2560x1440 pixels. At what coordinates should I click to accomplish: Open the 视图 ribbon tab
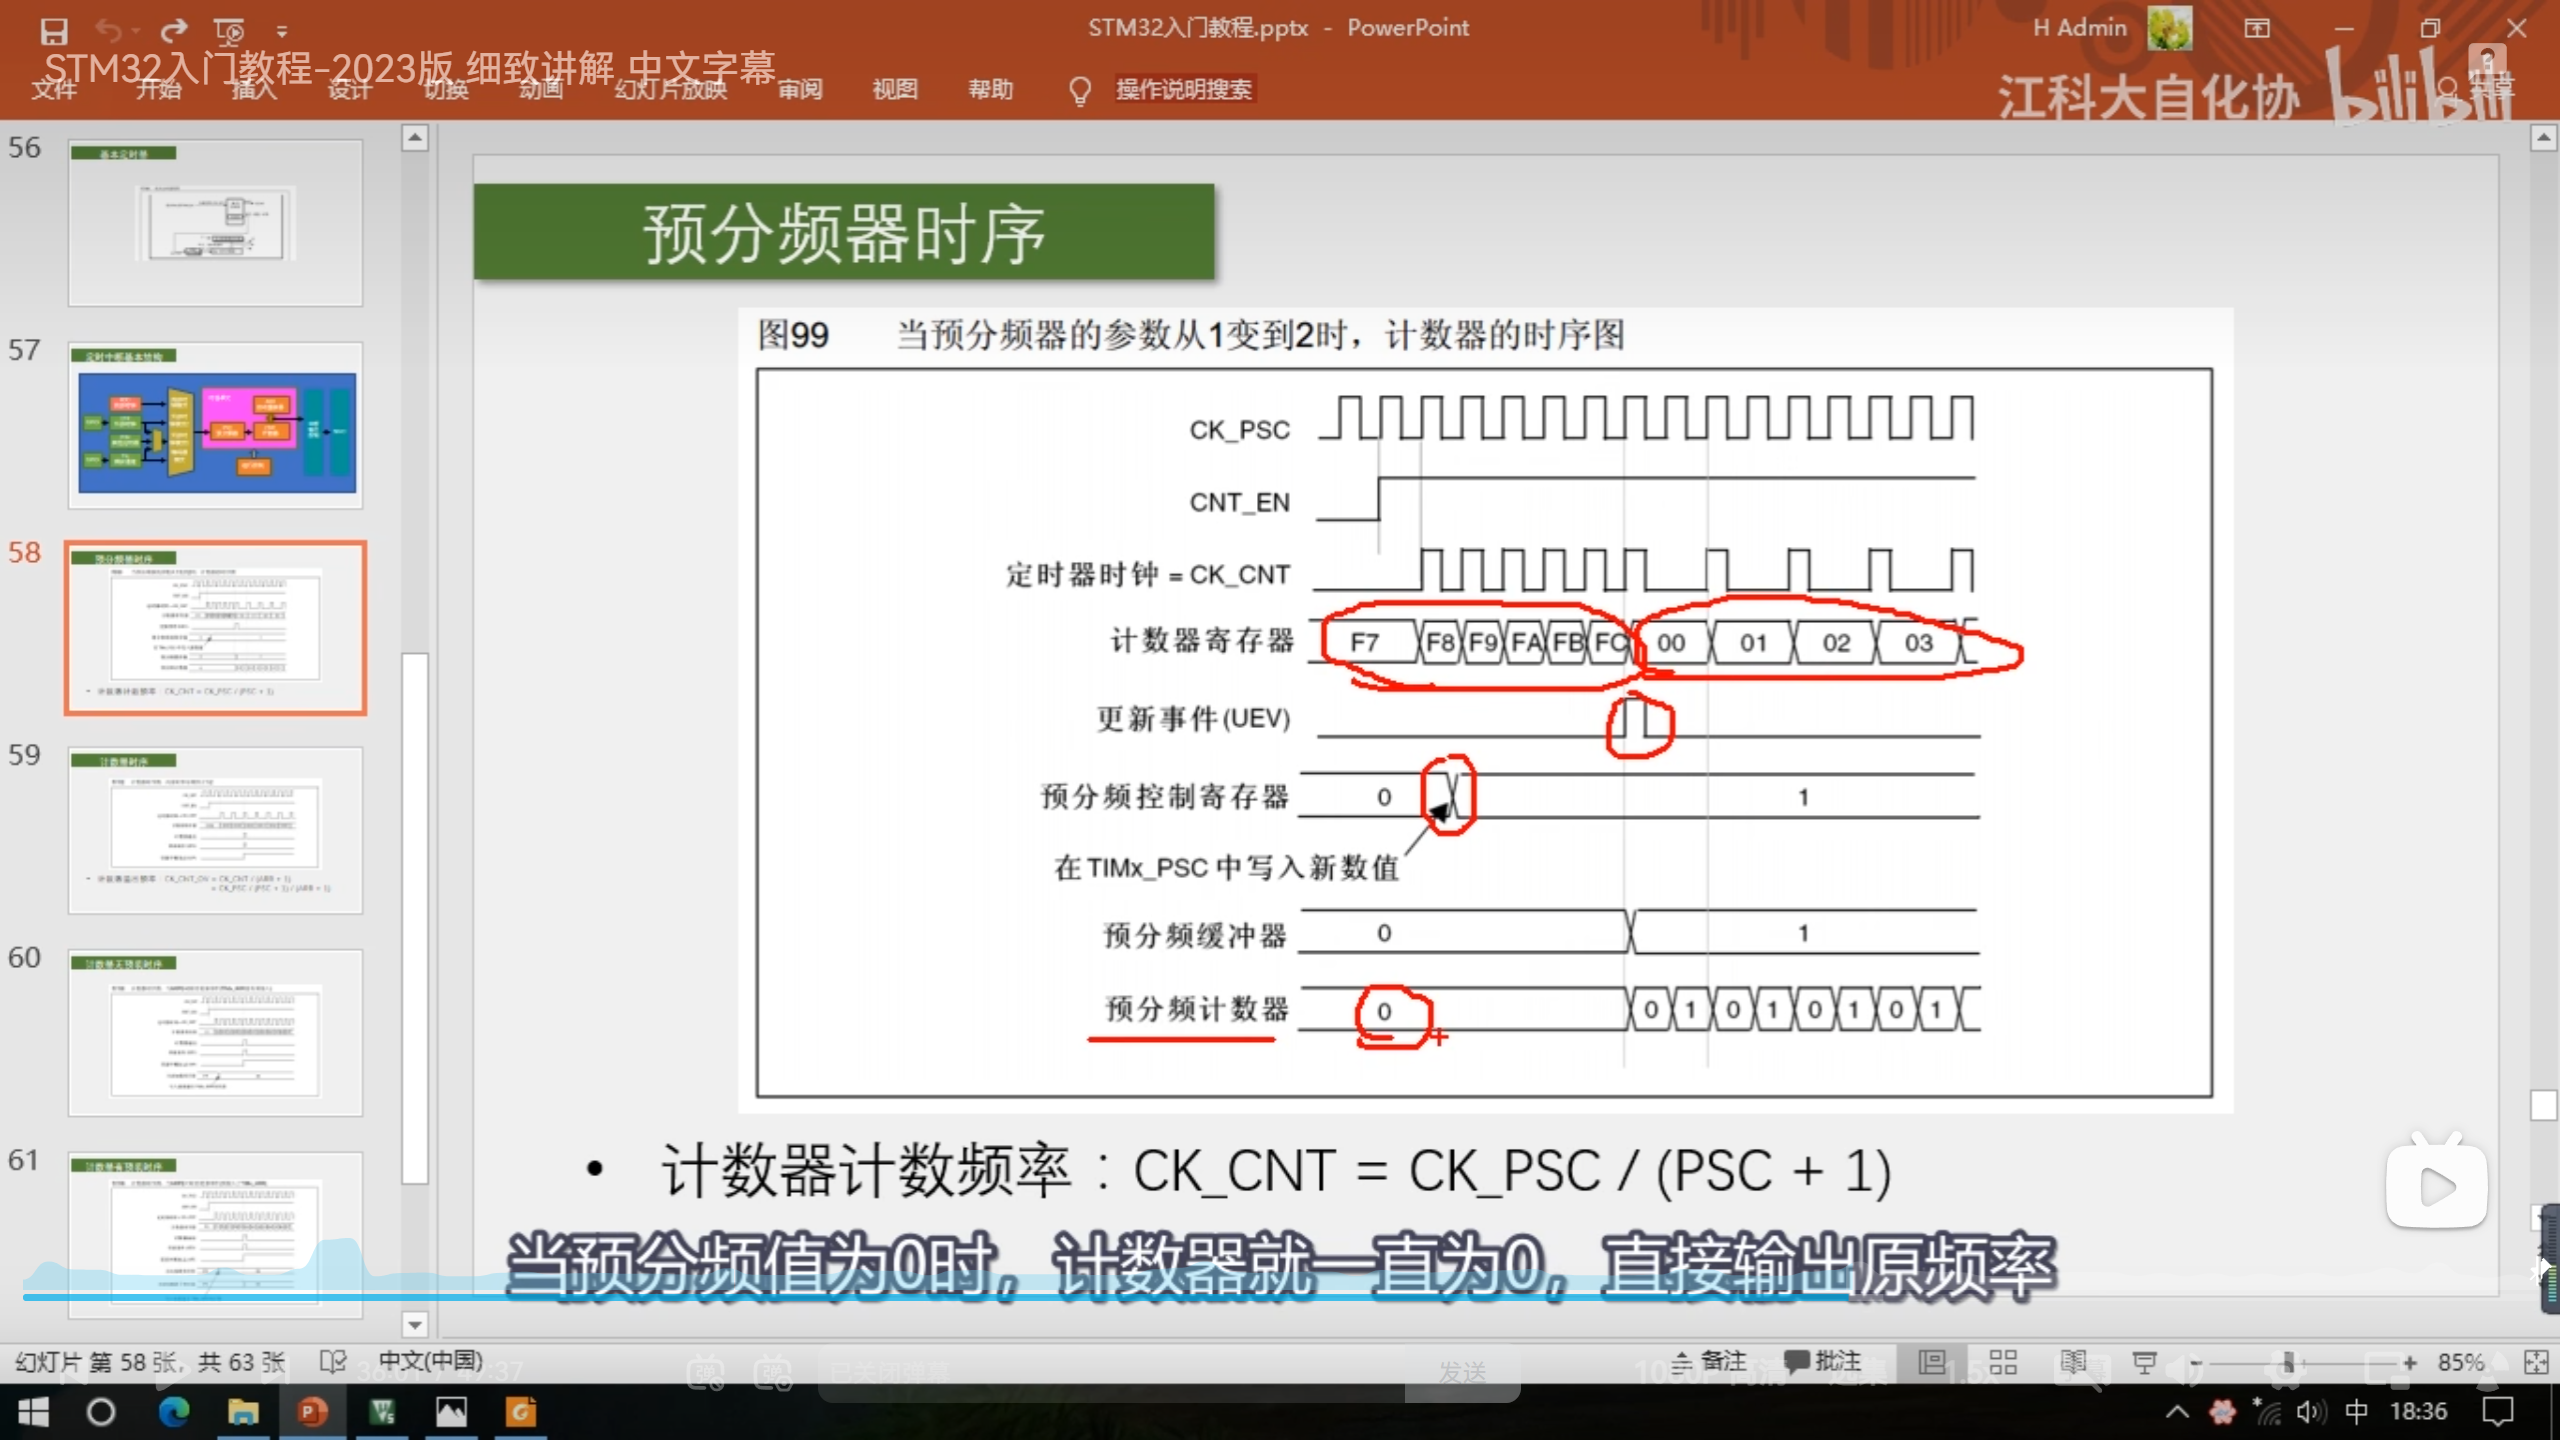[x=894, y=89]
